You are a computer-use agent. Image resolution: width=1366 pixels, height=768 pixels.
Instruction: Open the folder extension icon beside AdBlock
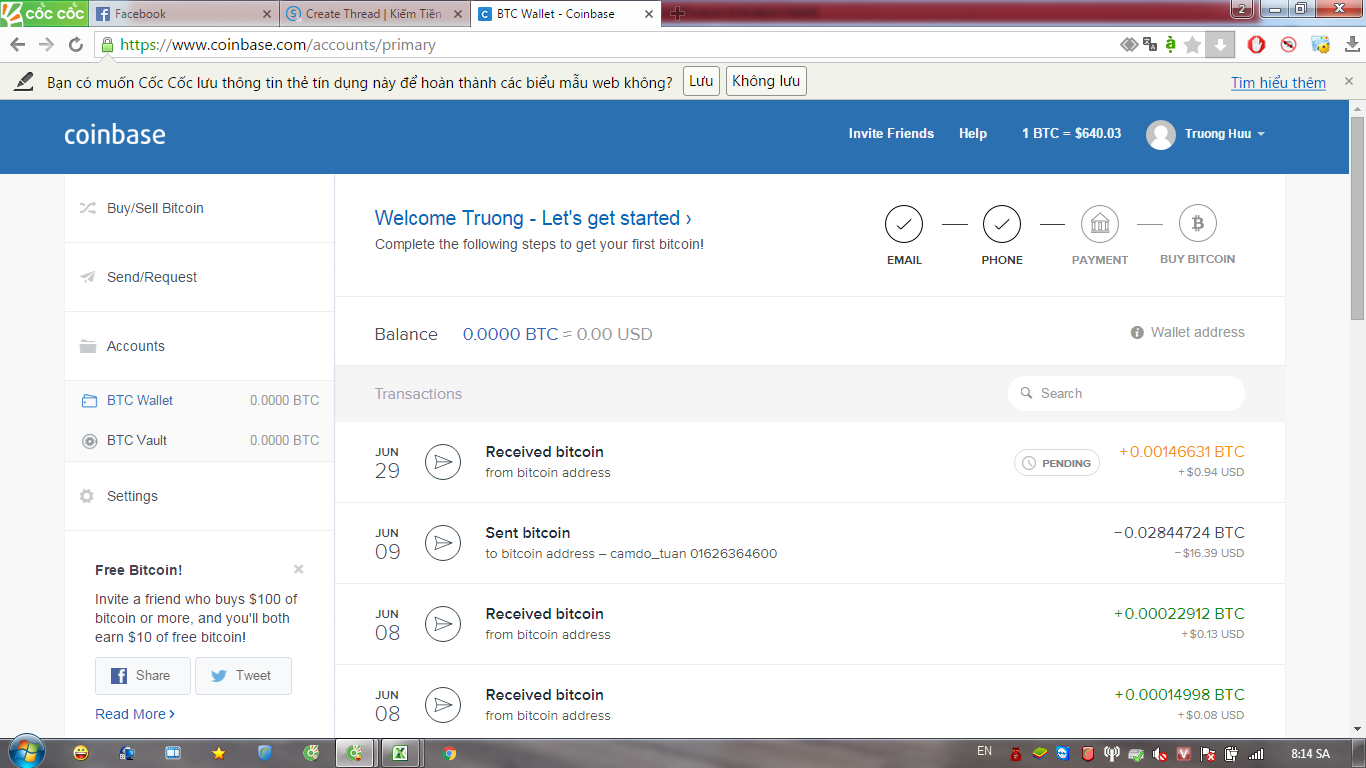click(1320, 45)
